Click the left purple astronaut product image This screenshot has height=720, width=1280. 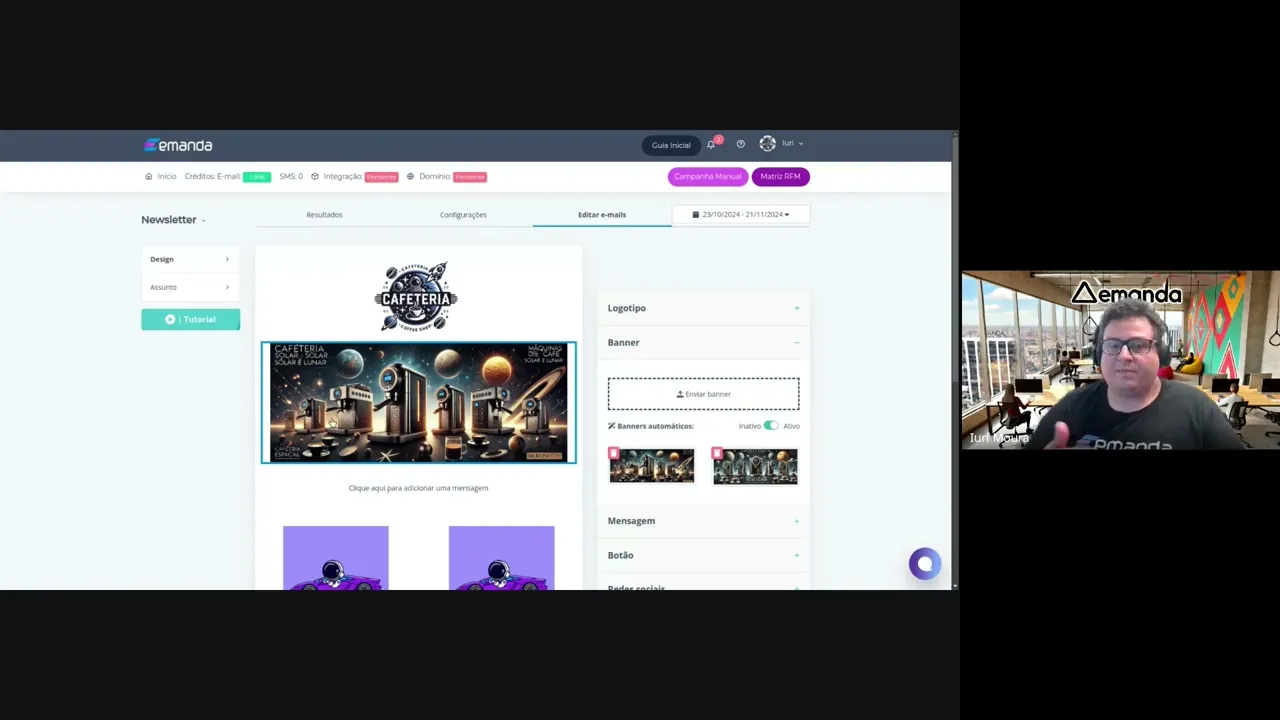click(335, 558)
